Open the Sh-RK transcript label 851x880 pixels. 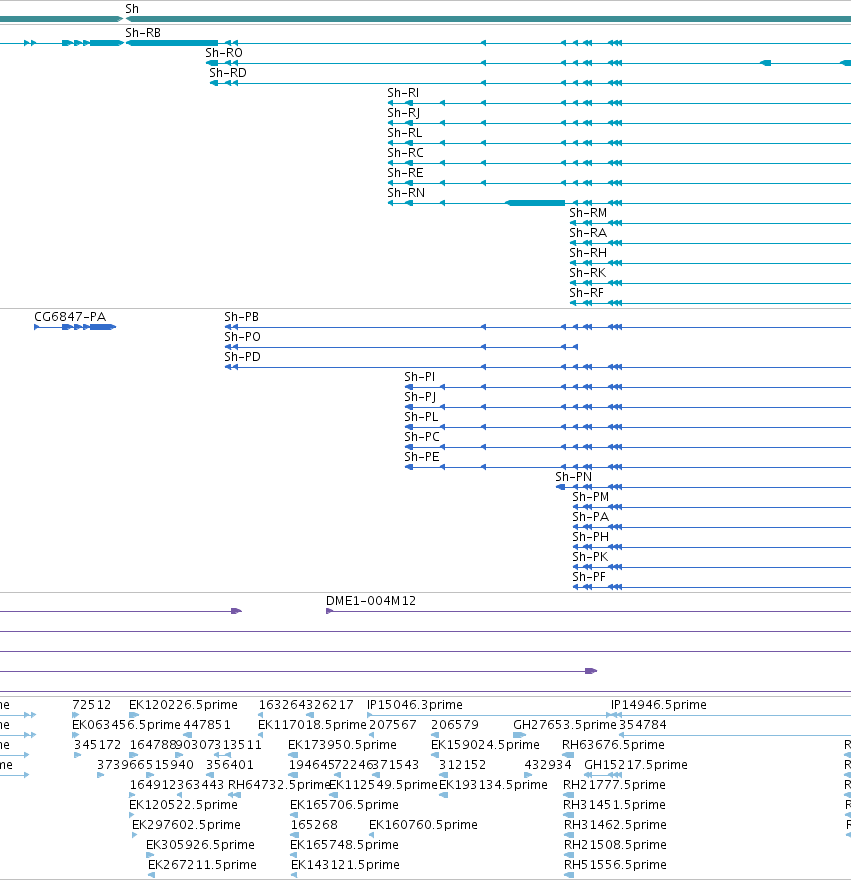pyautogui.click(x=588, y=273)
